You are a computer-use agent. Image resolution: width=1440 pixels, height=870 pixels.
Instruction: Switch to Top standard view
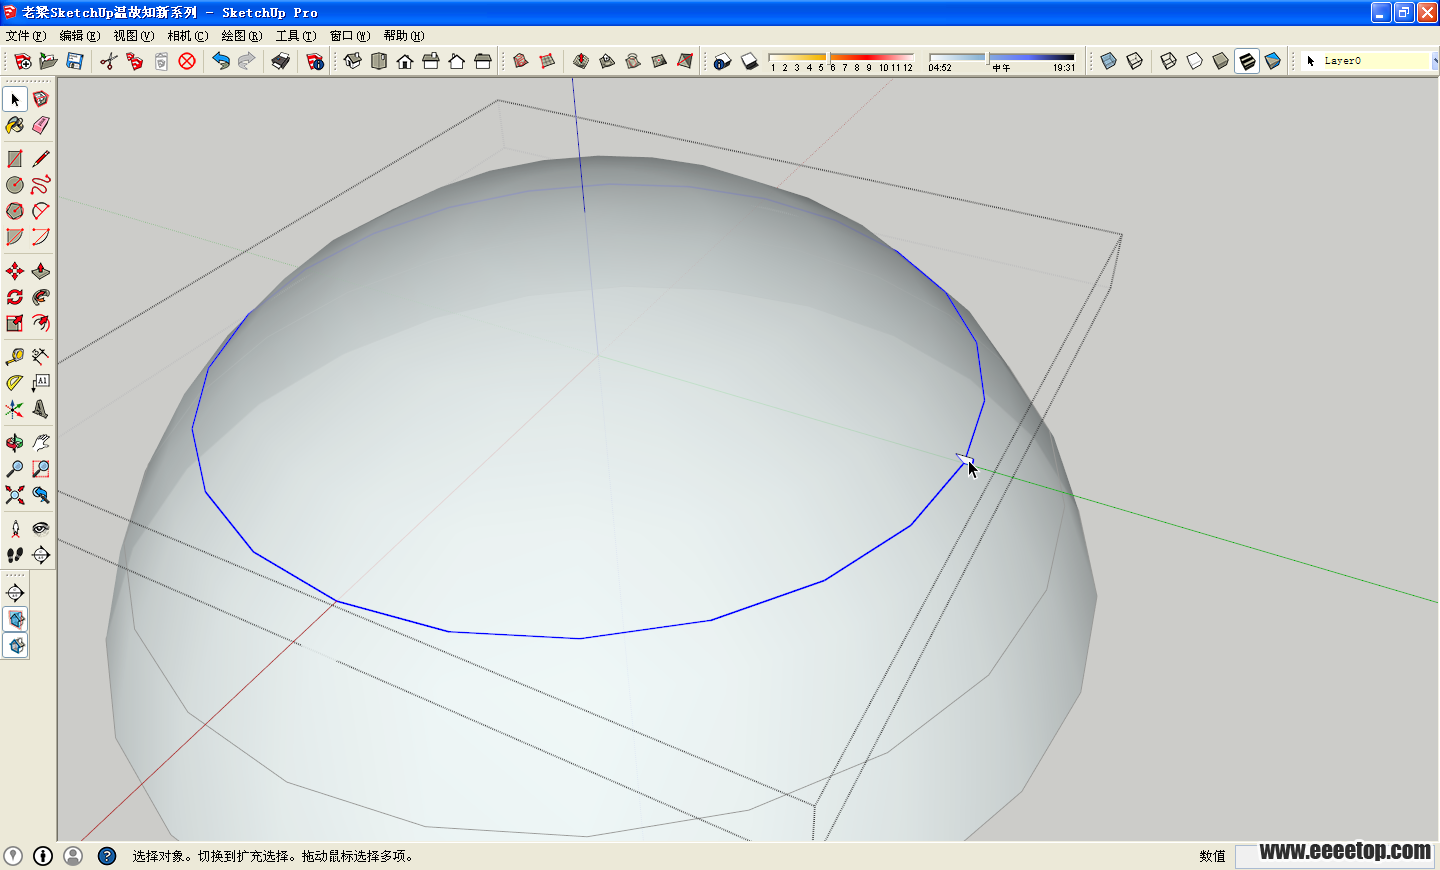click(x=379, y=61)
